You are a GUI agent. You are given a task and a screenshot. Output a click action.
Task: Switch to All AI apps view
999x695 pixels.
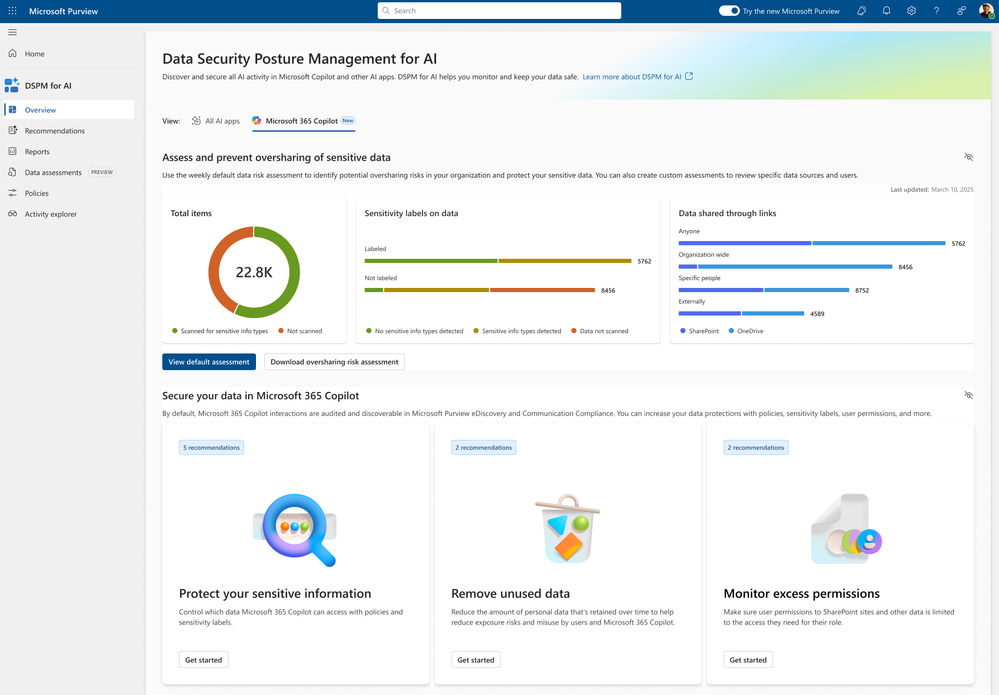coord(216,120)
